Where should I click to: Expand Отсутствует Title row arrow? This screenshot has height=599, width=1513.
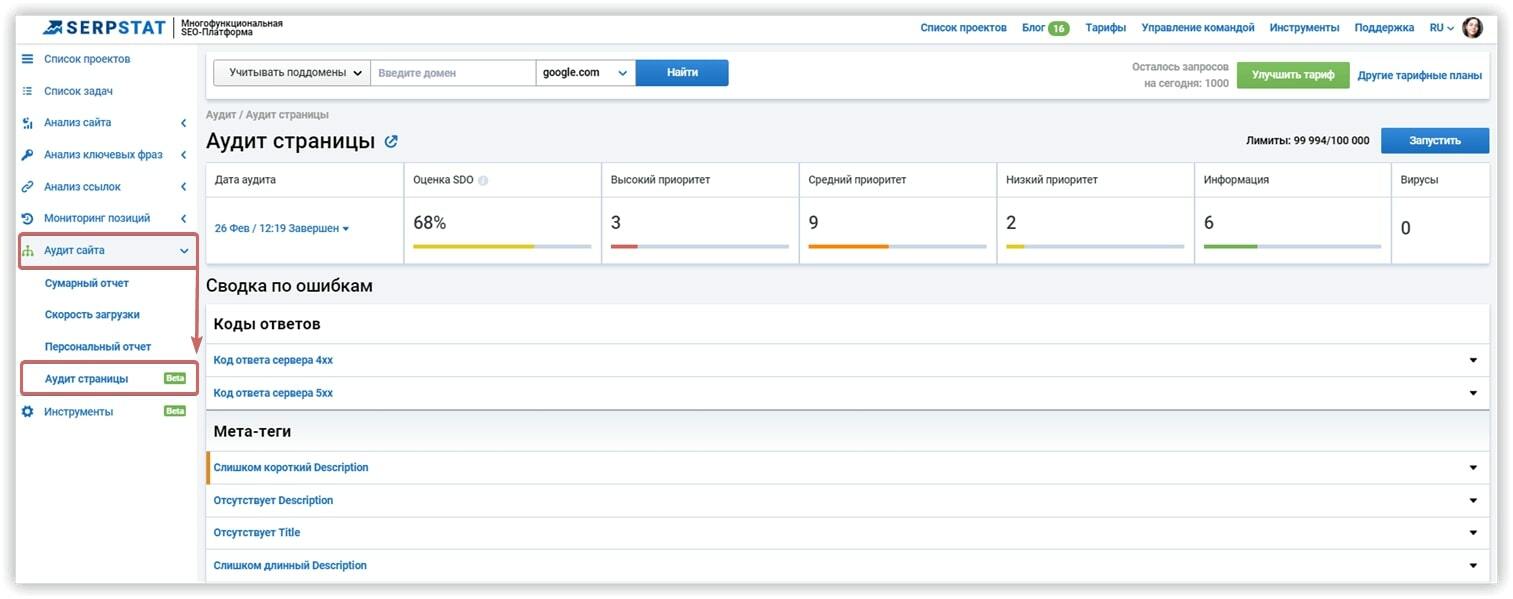tap(1473, 533)
